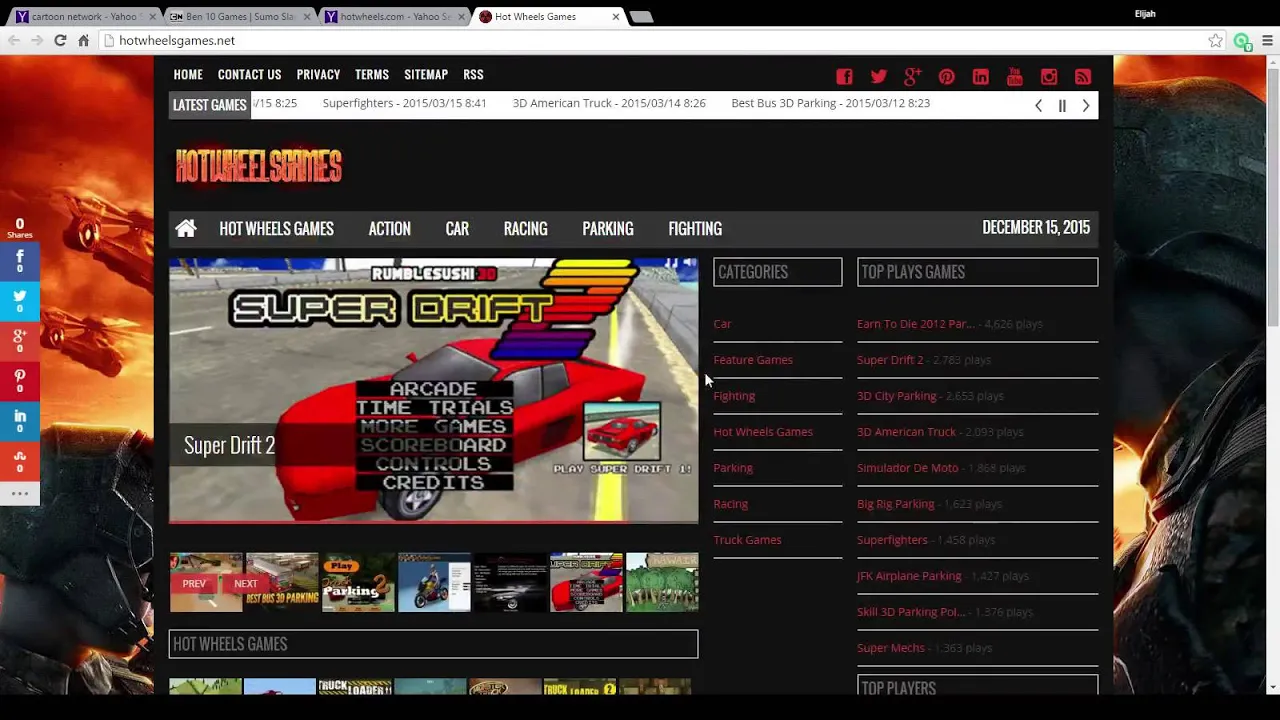Select RACING in navigation bar

(525, 228)
